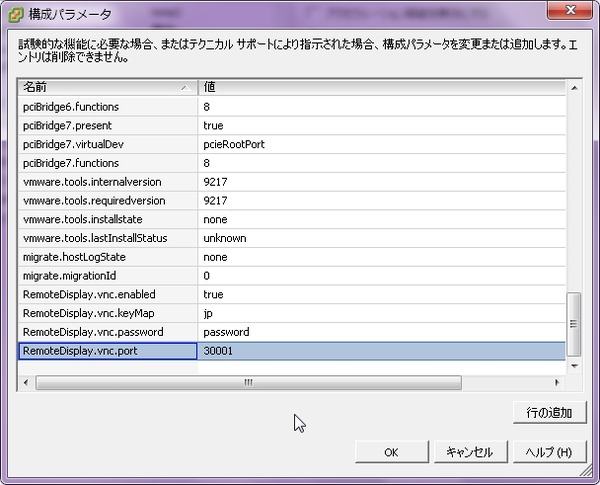This screenshot has width=600, height=485.
Task: Select migrate.migrationId name cell
Action: point(108,276)
